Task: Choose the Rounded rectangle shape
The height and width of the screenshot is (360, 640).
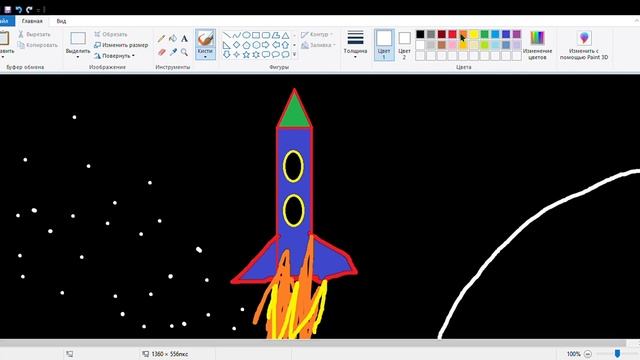Action: coord(266,36)
